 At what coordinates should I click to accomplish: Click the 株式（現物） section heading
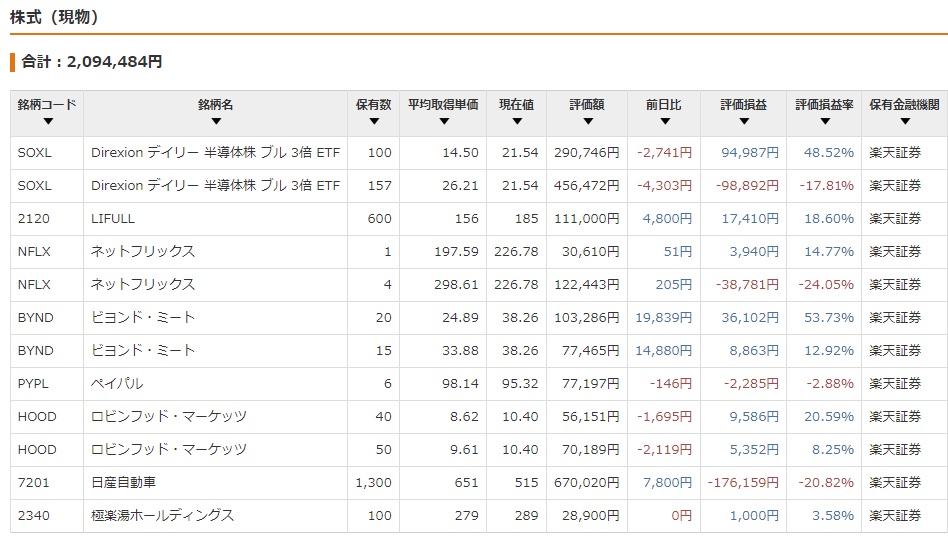pyautogui.click(x=54, y=17)
